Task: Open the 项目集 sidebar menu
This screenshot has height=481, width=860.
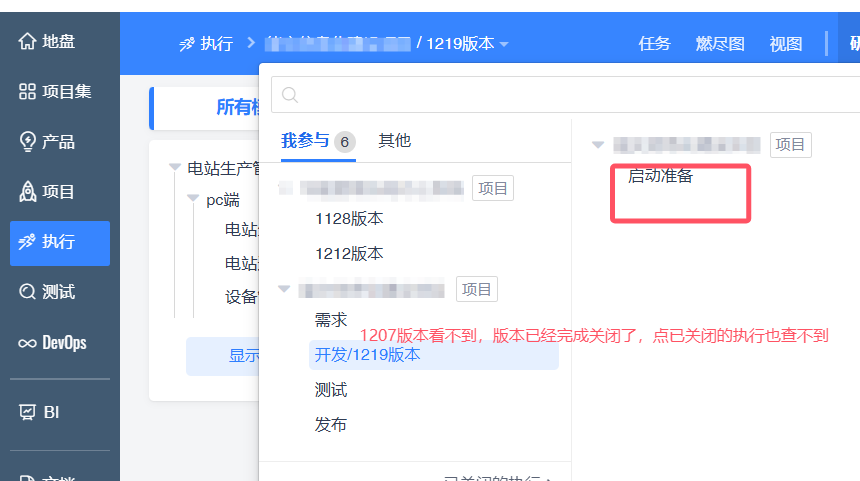Action: (60, 91)
